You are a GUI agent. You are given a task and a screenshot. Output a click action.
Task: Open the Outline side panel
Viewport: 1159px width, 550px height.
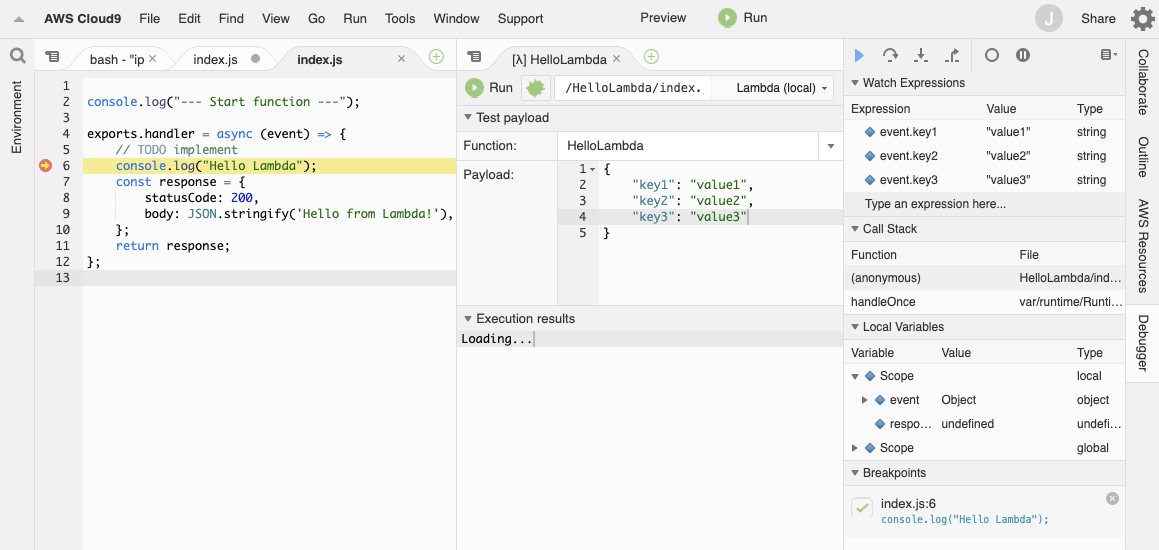[x=1143, y=157]
